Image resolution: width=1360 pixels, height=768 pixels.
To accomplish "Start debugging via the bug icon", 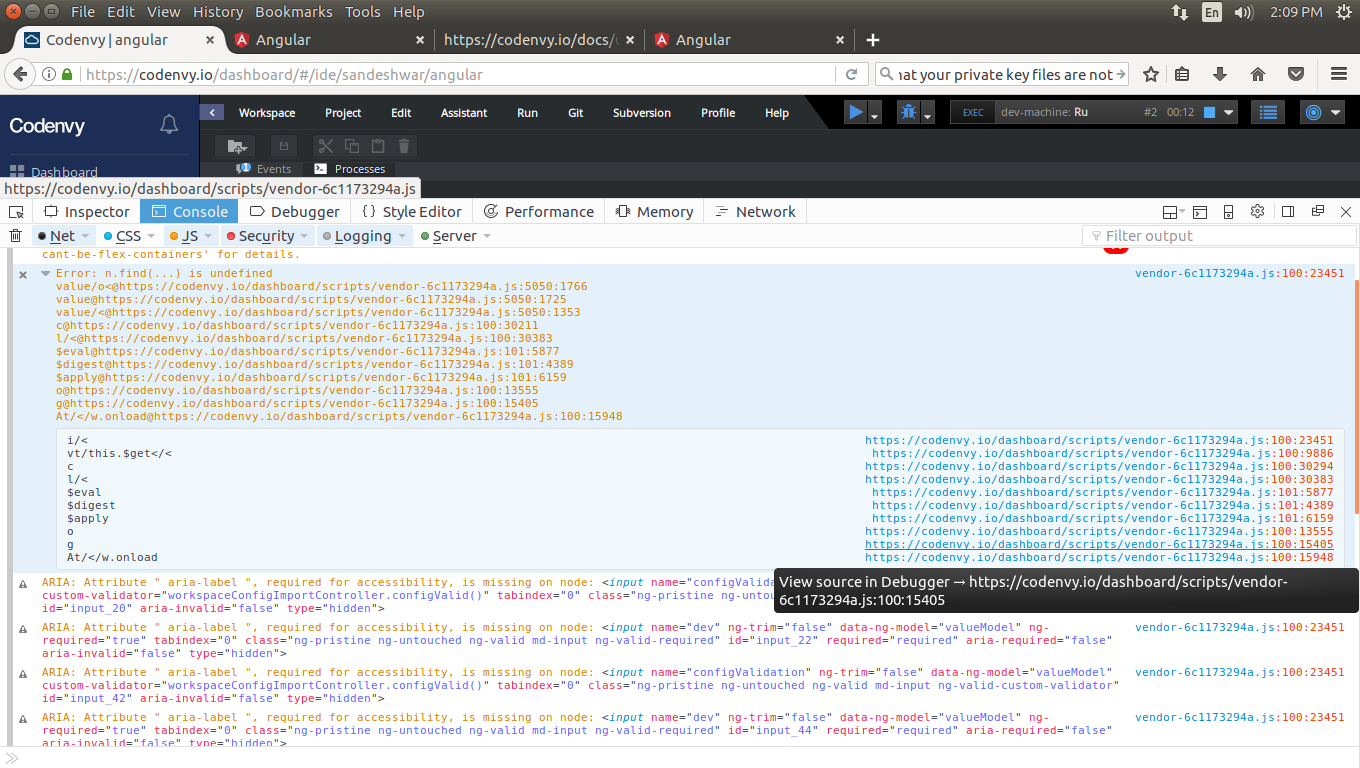I will pyautogui.click(x=910, y=112).
